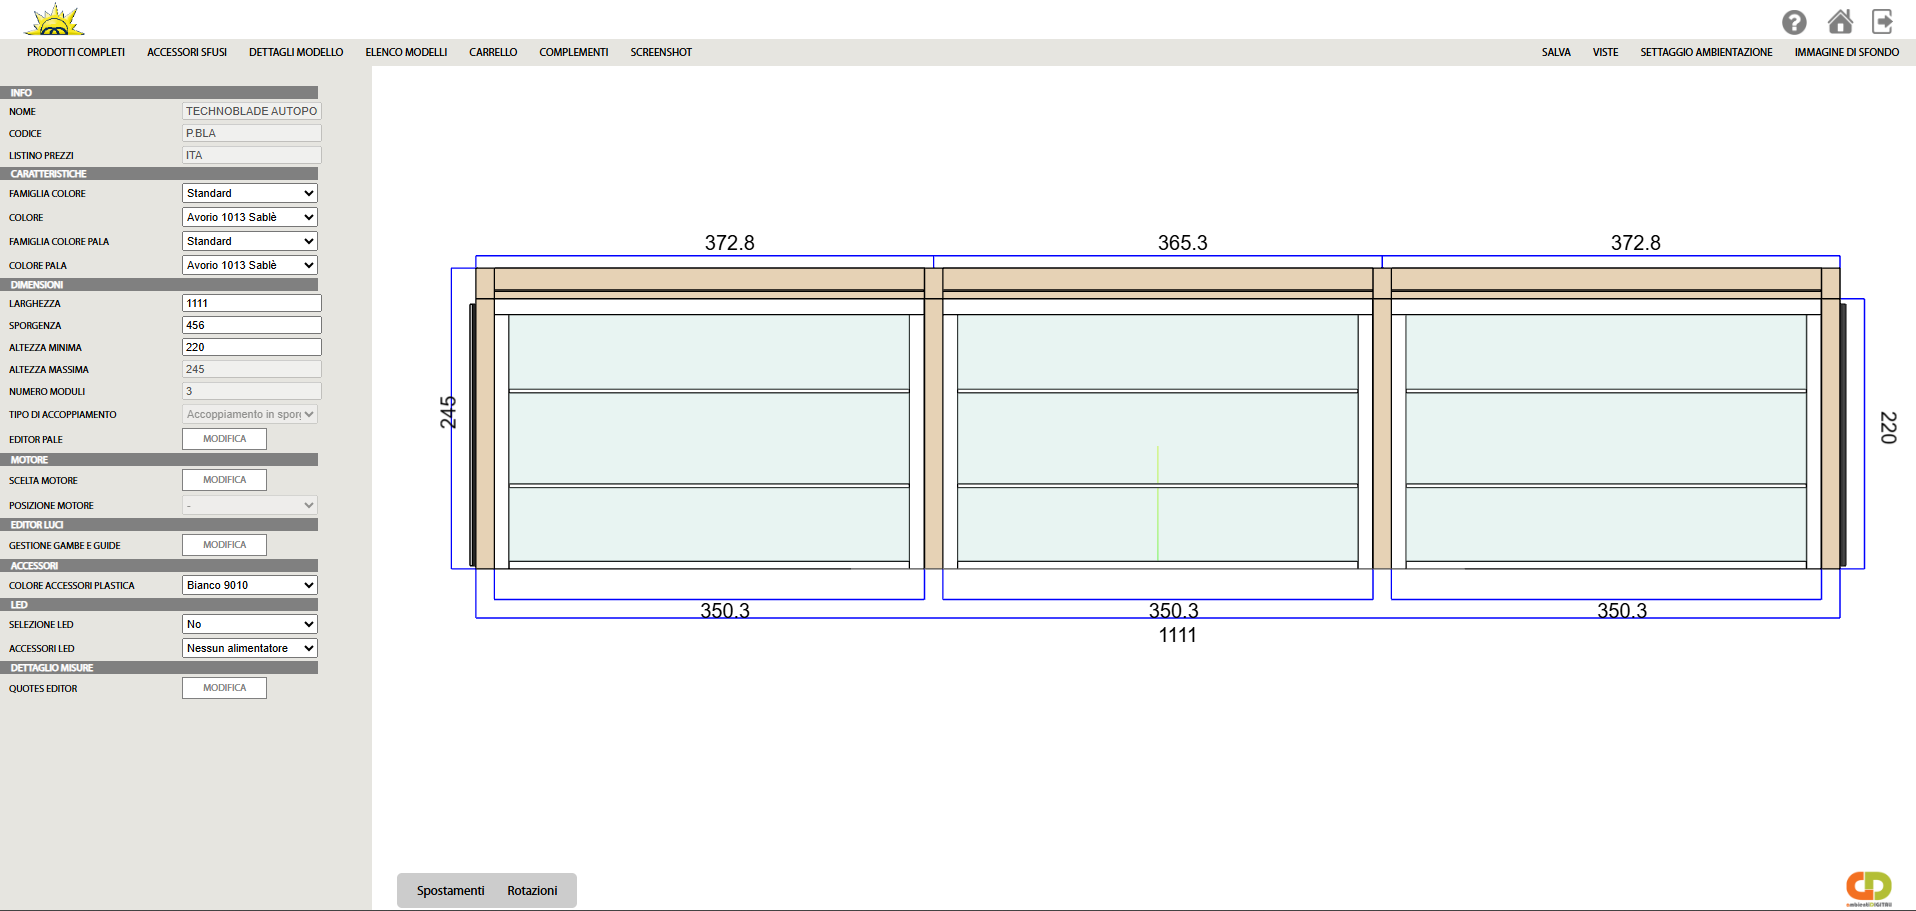Open Accessori Sfusi menu

click(187, 52)
